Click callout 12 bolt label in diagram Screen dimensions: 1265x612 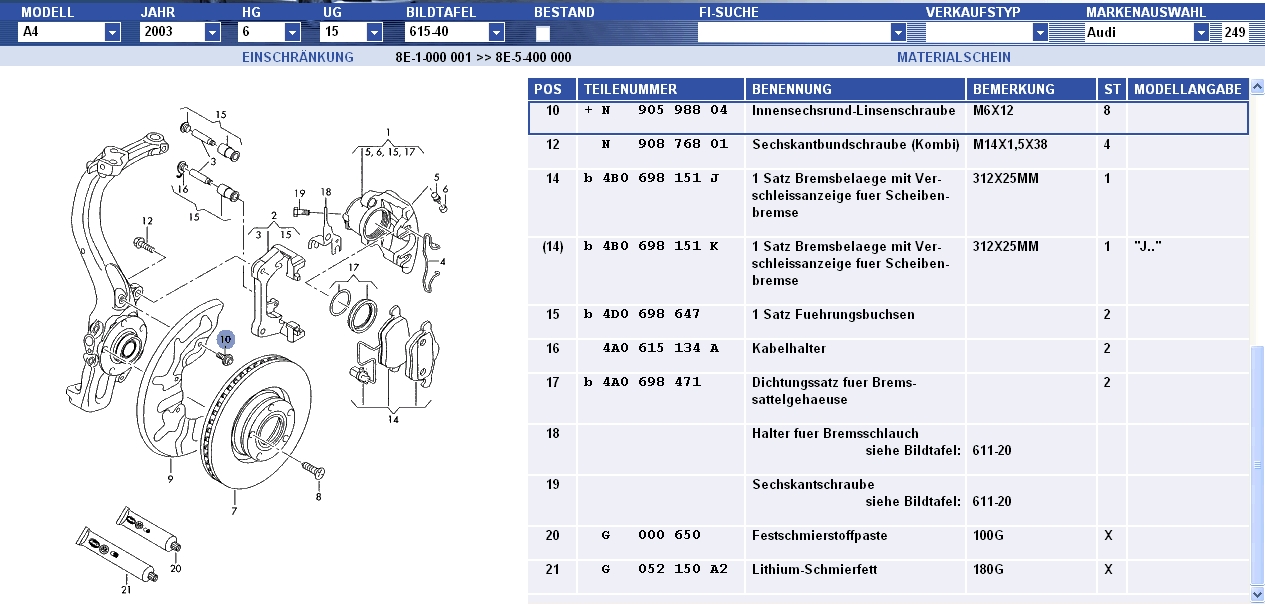click(x=147, y=221)
